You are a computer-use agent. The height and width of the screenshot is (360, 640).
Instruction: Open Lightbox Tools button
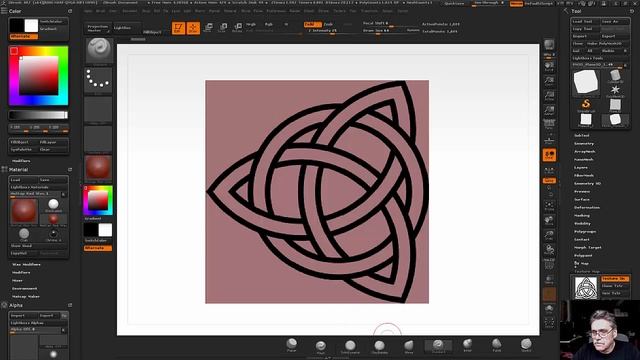[600, 58]
